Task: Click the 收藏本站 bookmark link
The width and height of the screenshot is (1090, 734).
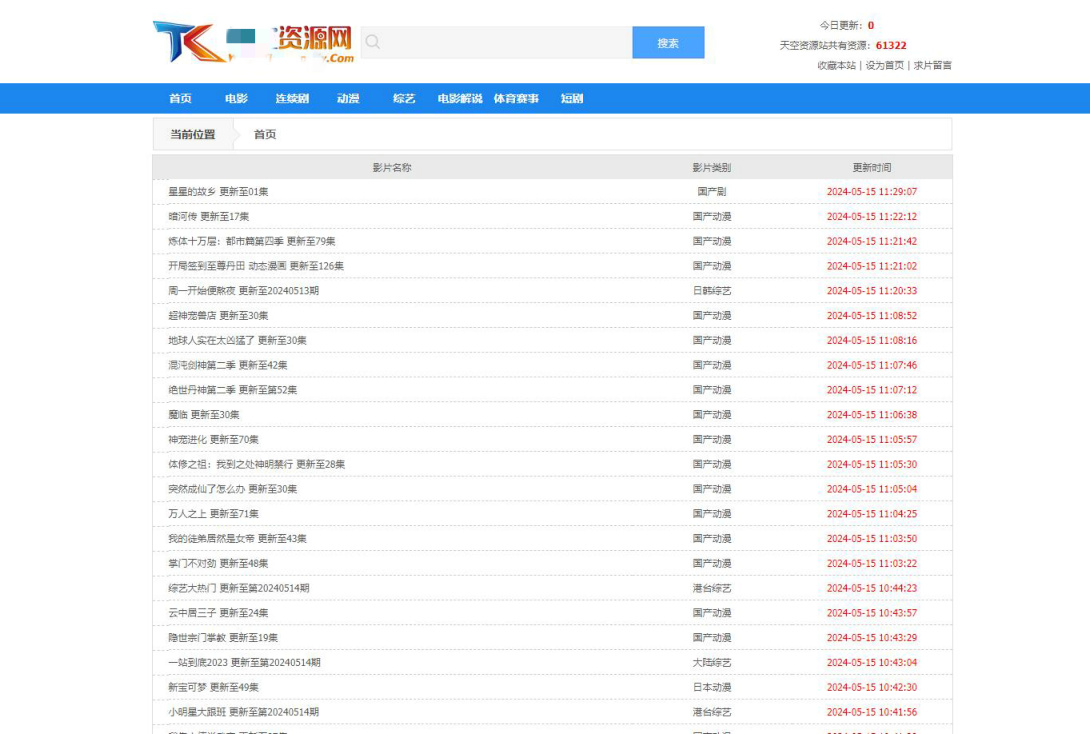Action: [836, 65]
